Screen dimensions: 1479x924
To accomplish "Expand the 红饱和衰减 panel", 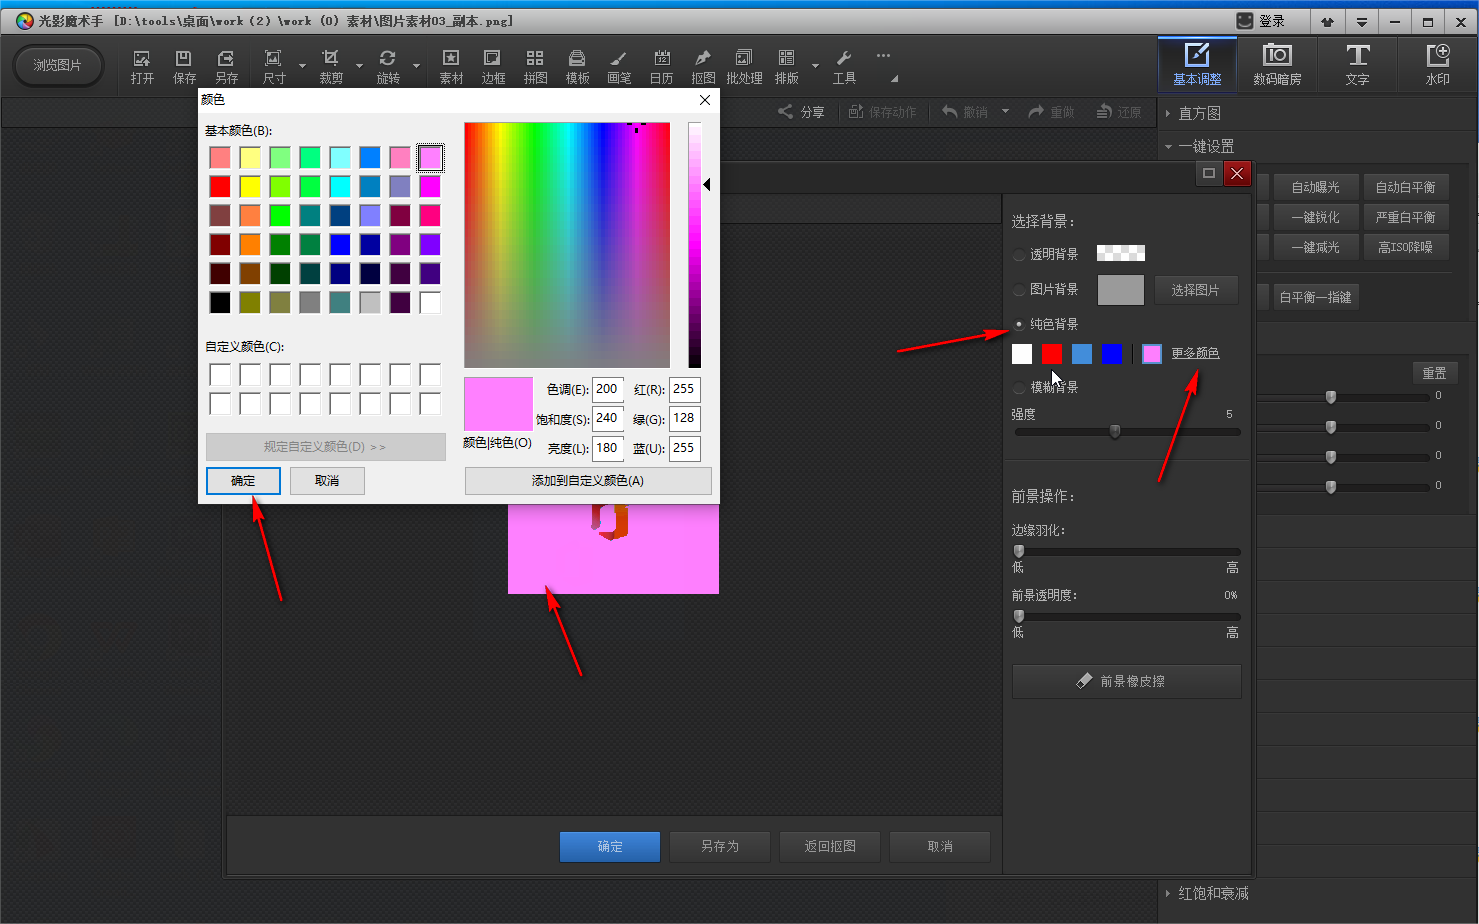I will pyautogui.click(x=1212, y=893).
